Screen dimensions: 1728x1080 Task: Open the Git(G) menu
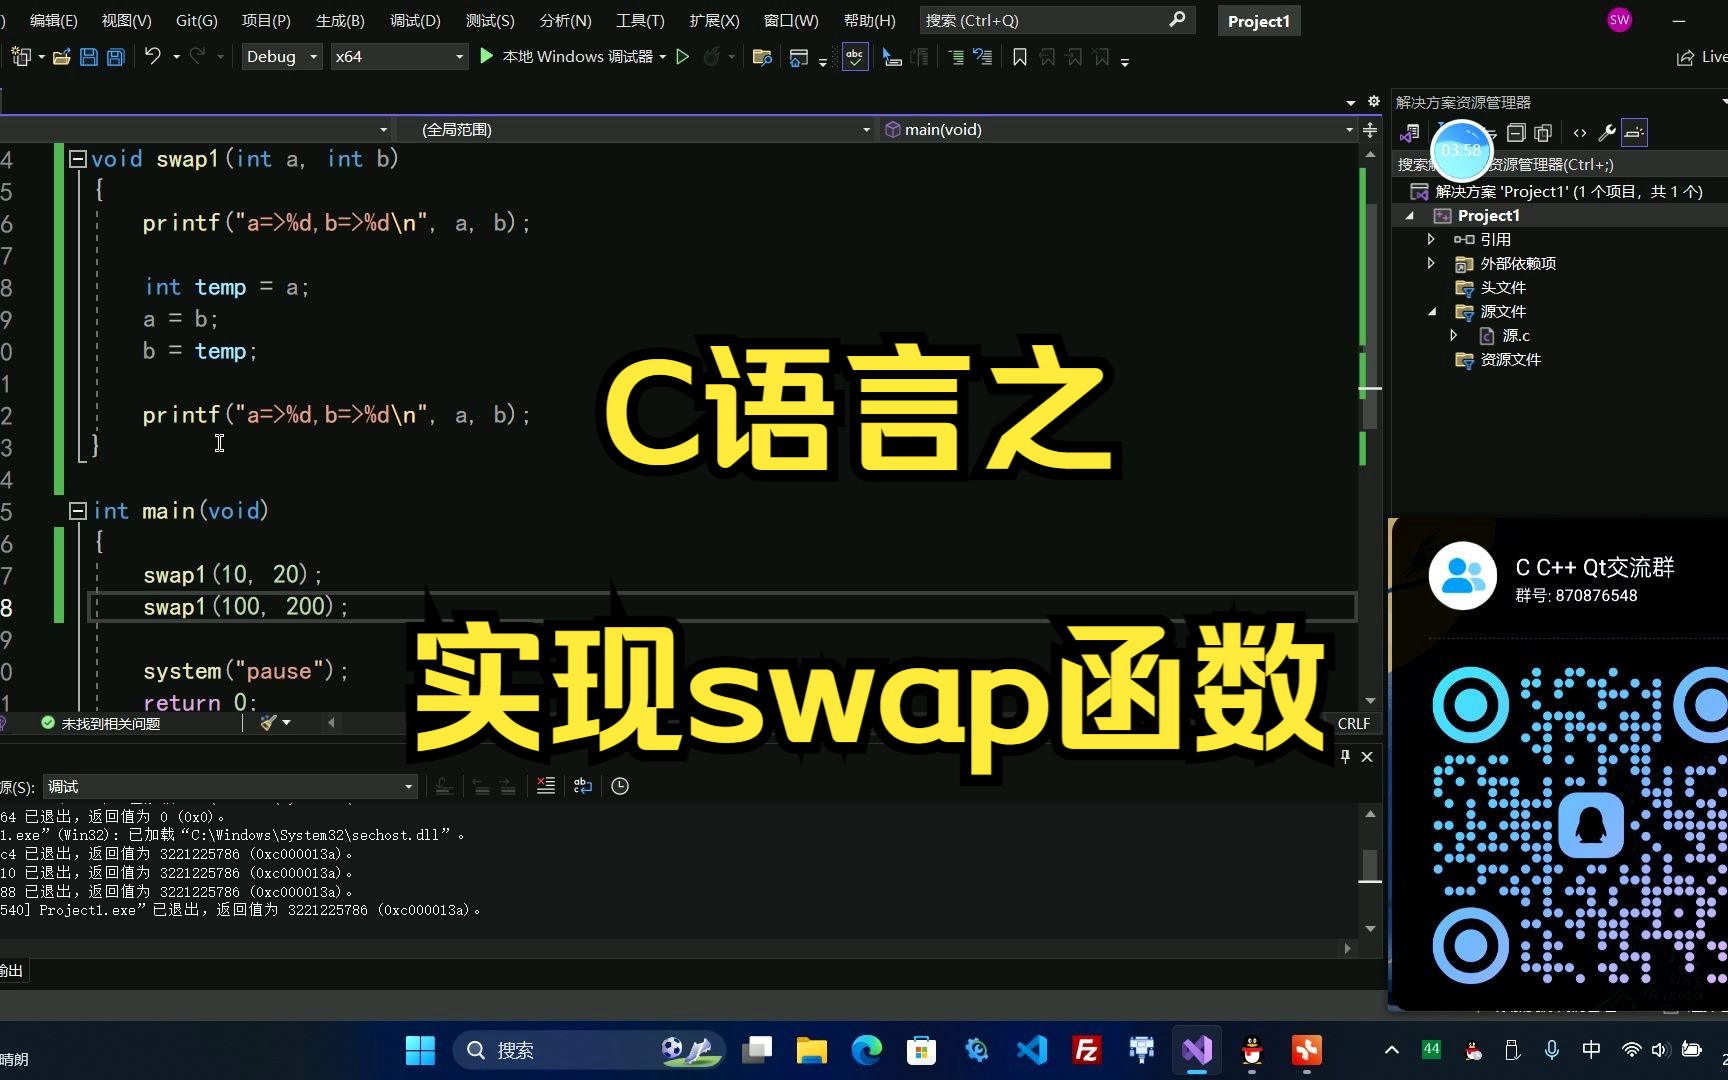(x=196, y=20)
